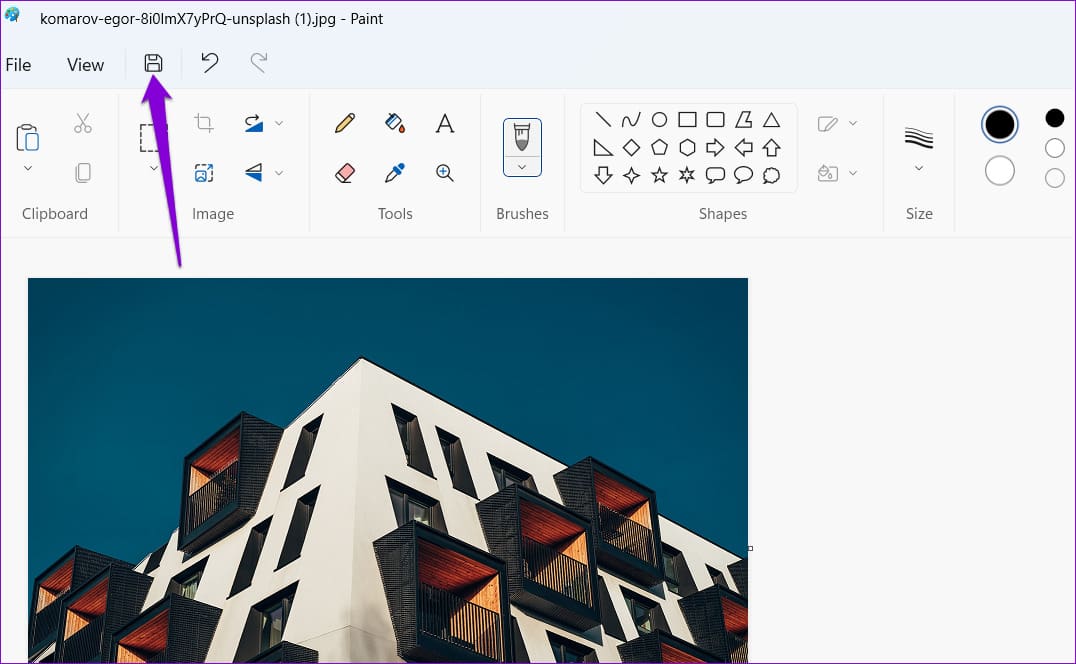
Task: Select the Fill bucket tool
Action: [395, 123]
